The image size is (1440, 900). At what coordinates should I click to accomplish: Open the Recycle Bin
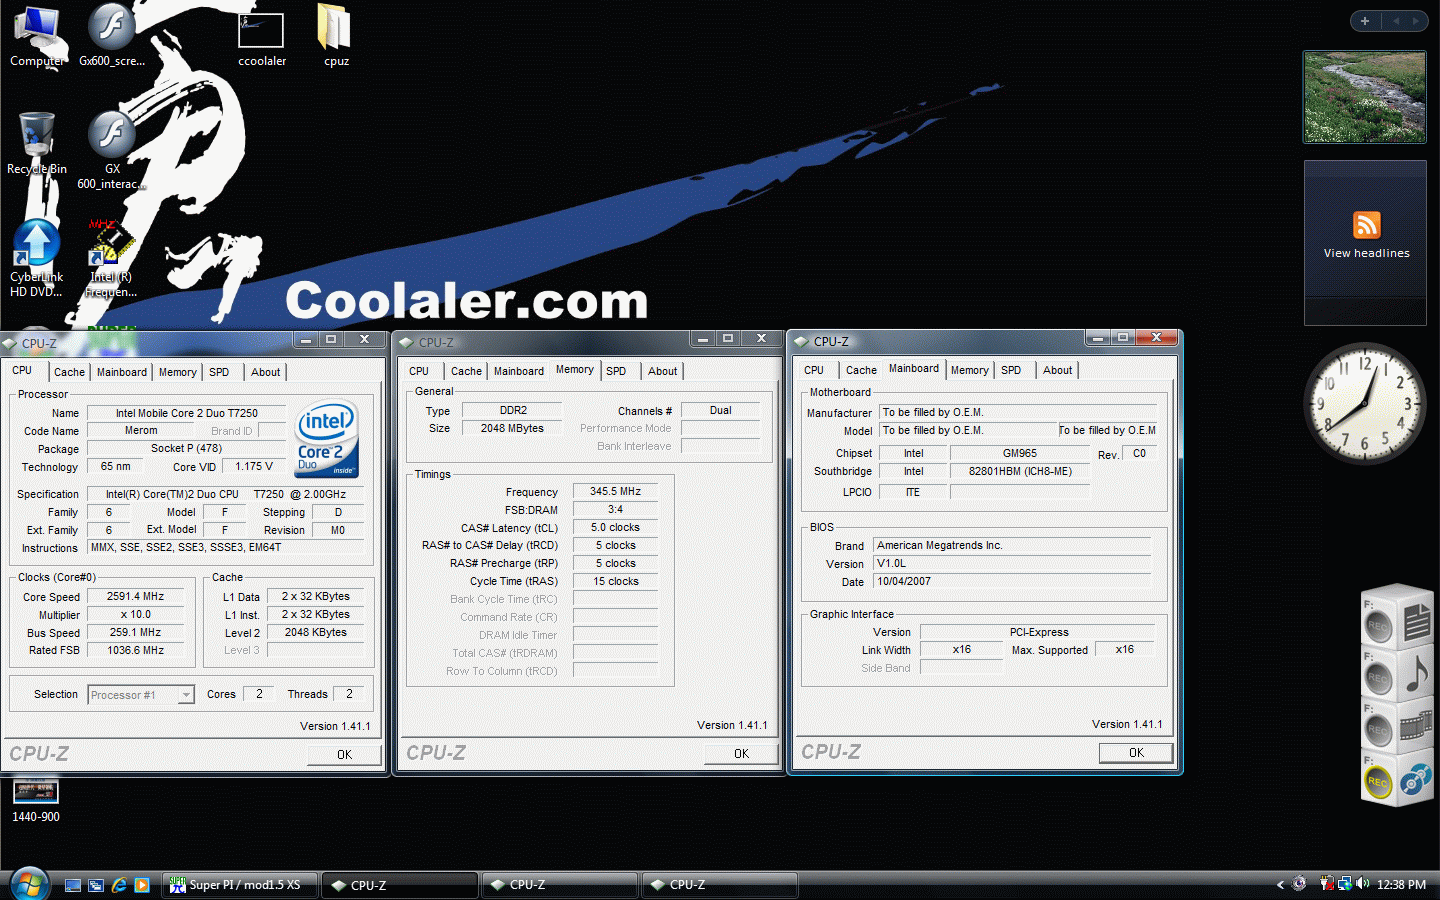click(37, 143)
